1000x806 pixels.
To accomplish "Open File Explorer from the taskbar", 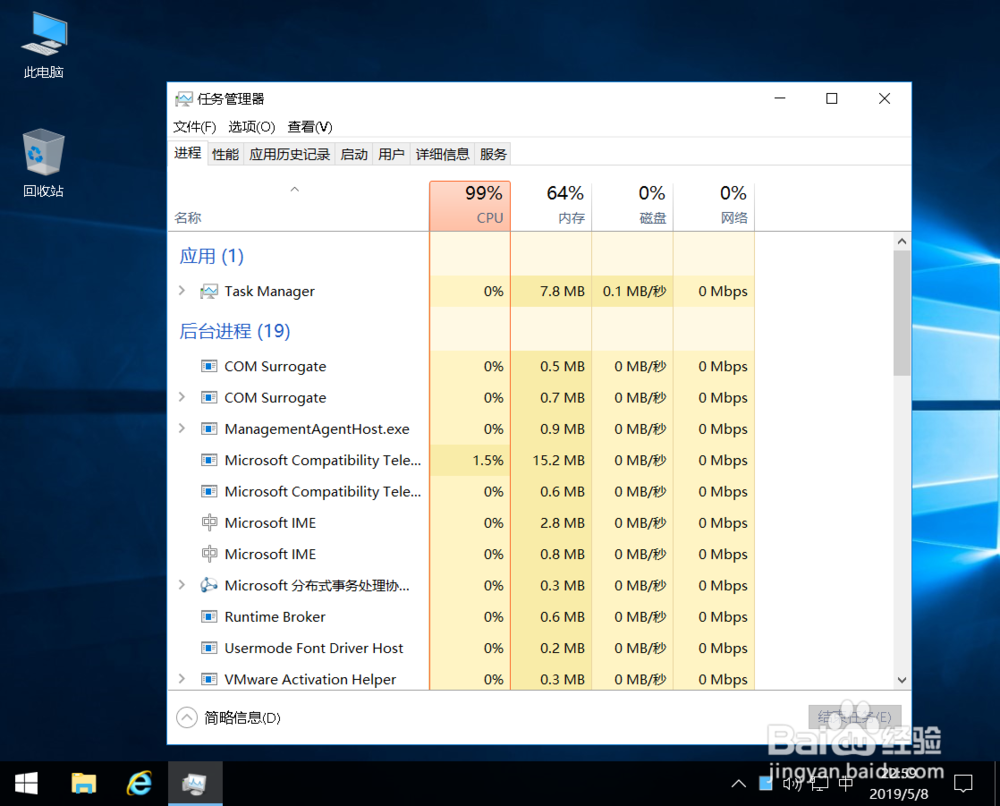I will coord(84,784).
